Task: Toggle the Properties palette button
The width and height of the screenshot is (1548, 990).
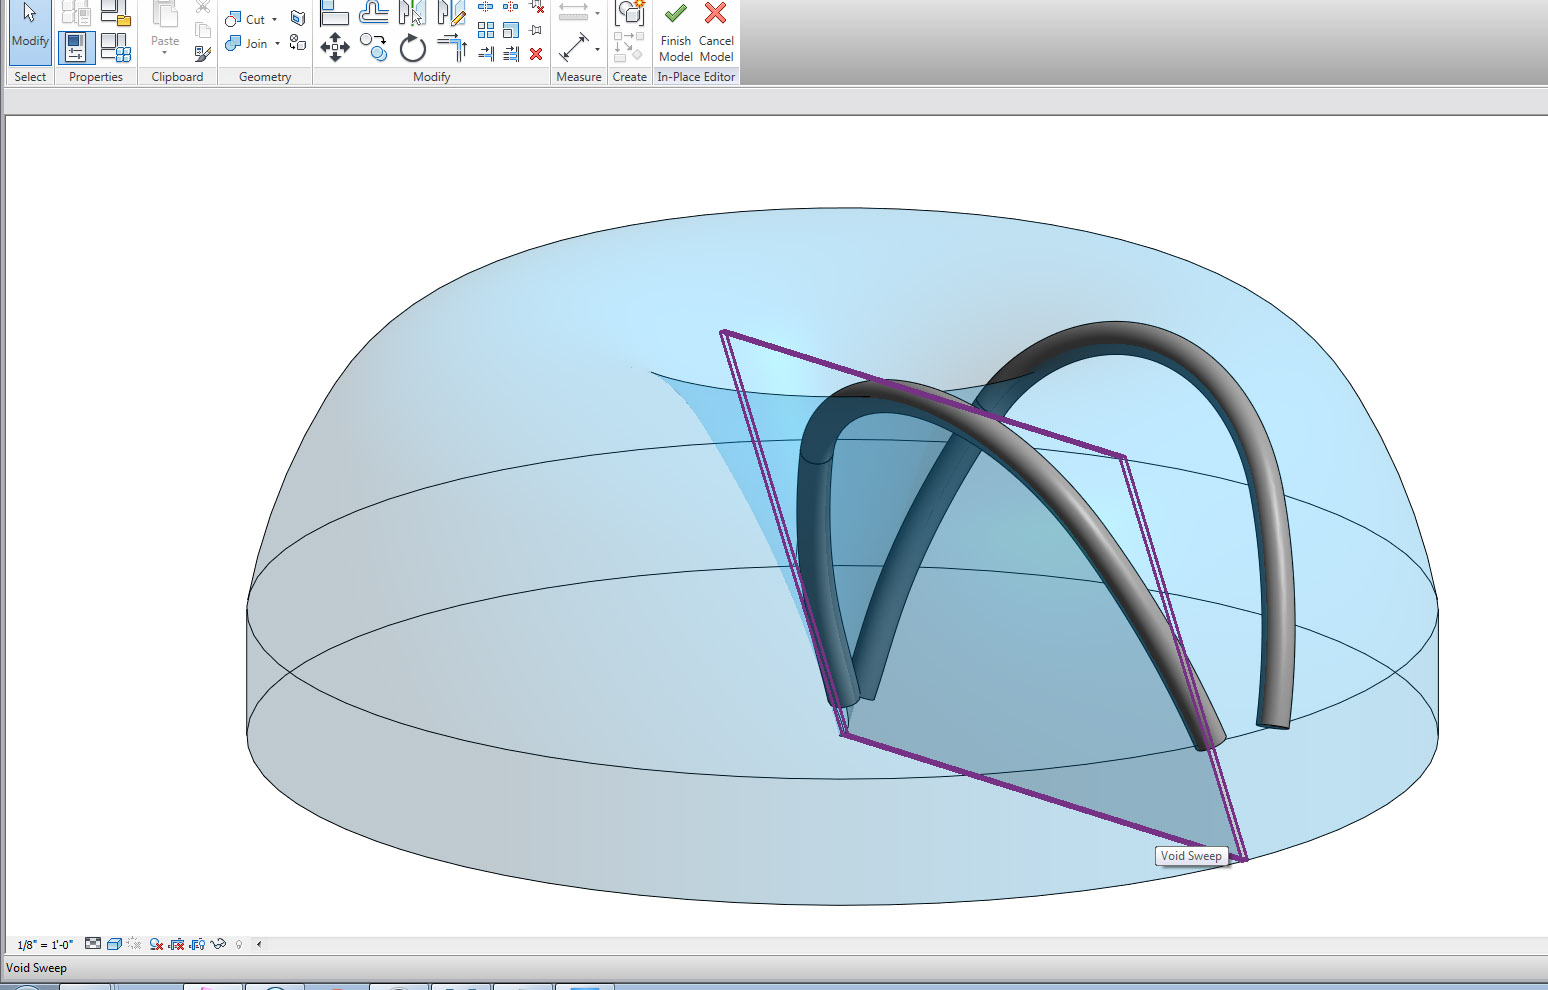Action: (x=76, y=47)
